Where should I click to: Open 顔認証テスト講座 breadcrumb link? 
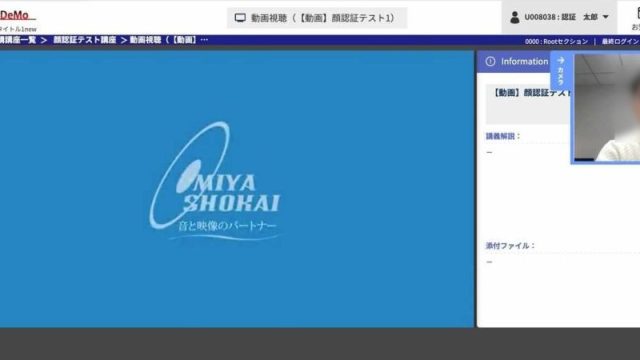[x=84, y=40]
